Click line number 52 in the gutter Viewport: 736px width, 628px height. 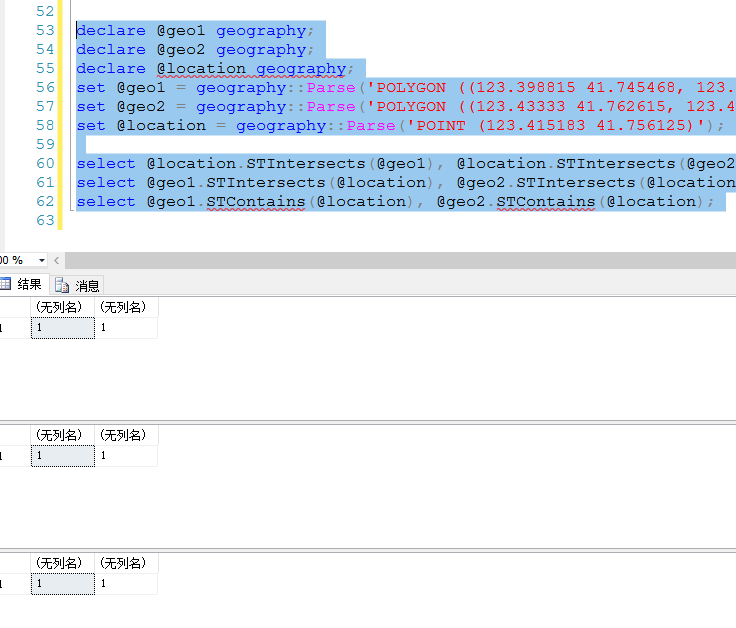click(45, 11)
